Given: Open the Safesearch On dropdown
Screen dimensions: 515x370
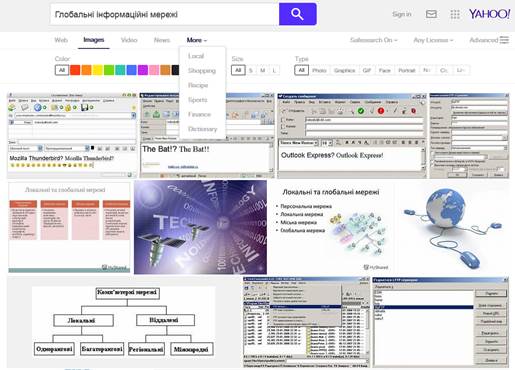Looking at the screenshot, I should coord(374,40).
